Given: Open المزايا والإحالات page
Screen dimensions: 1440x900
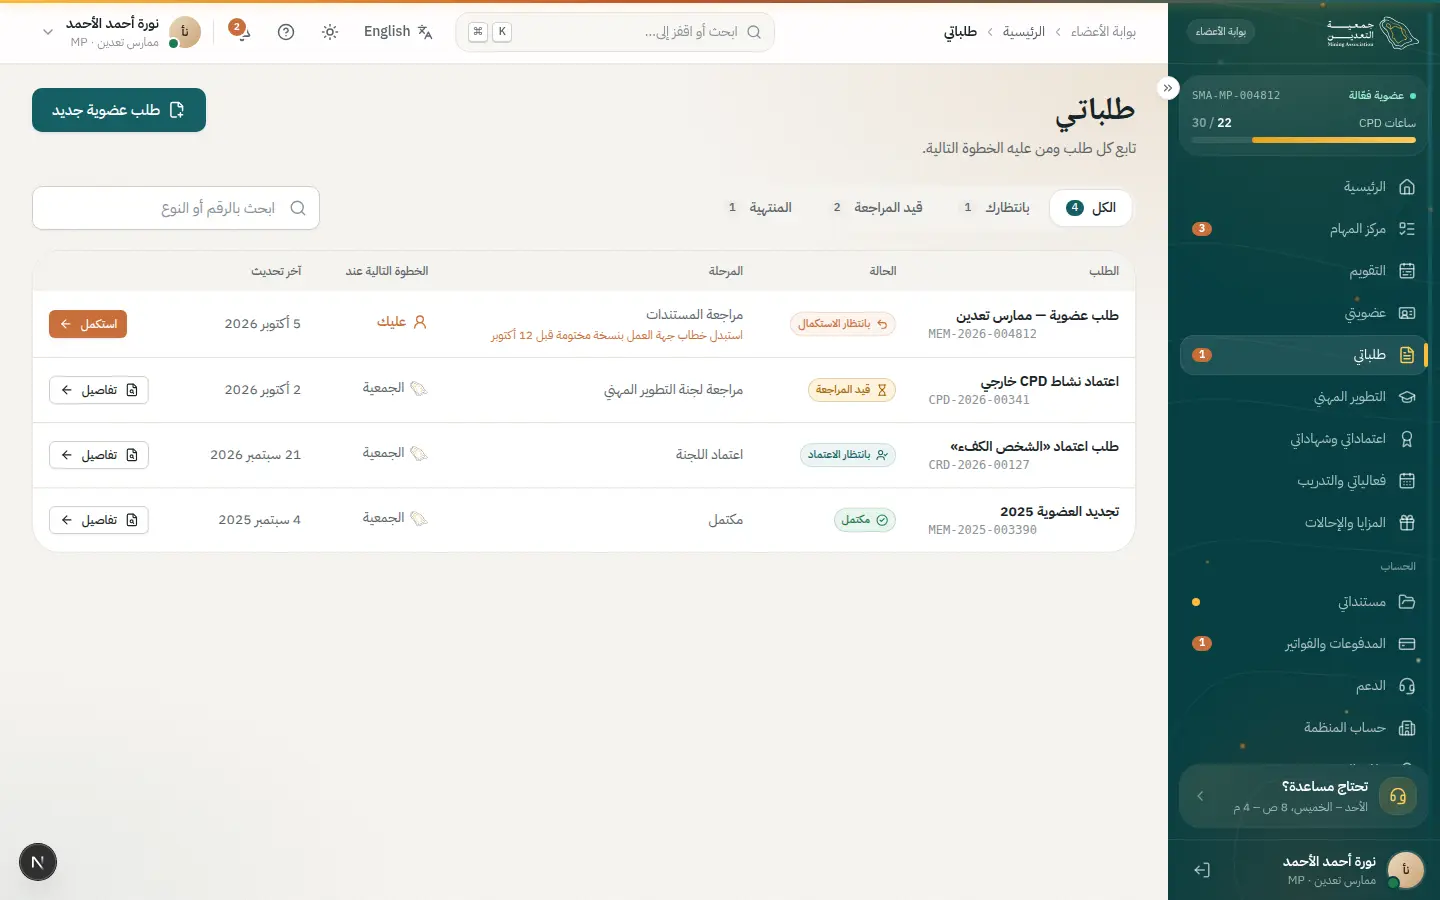Looking at the screenshot, I should pyautogui.click(x=1304, y=523).
